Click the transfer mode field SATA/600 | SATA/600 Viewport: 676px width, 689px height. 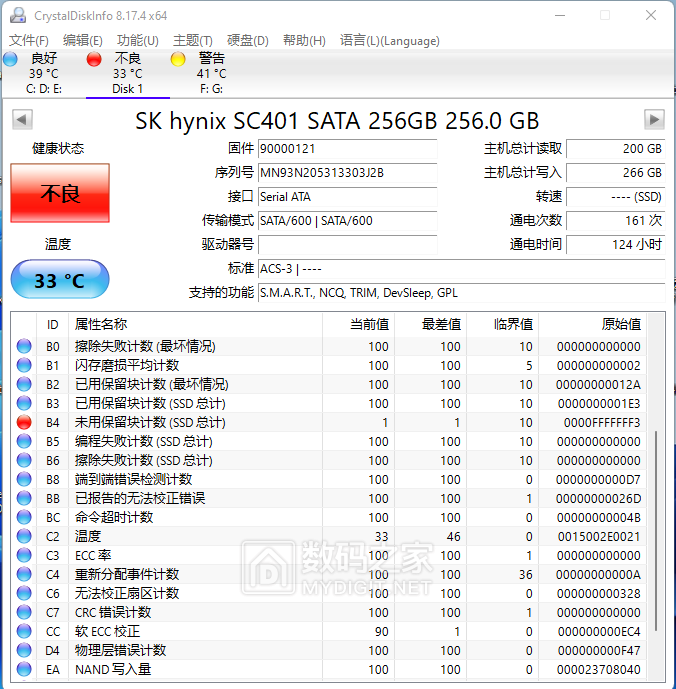pyautogui.click(x=347, y=220)
